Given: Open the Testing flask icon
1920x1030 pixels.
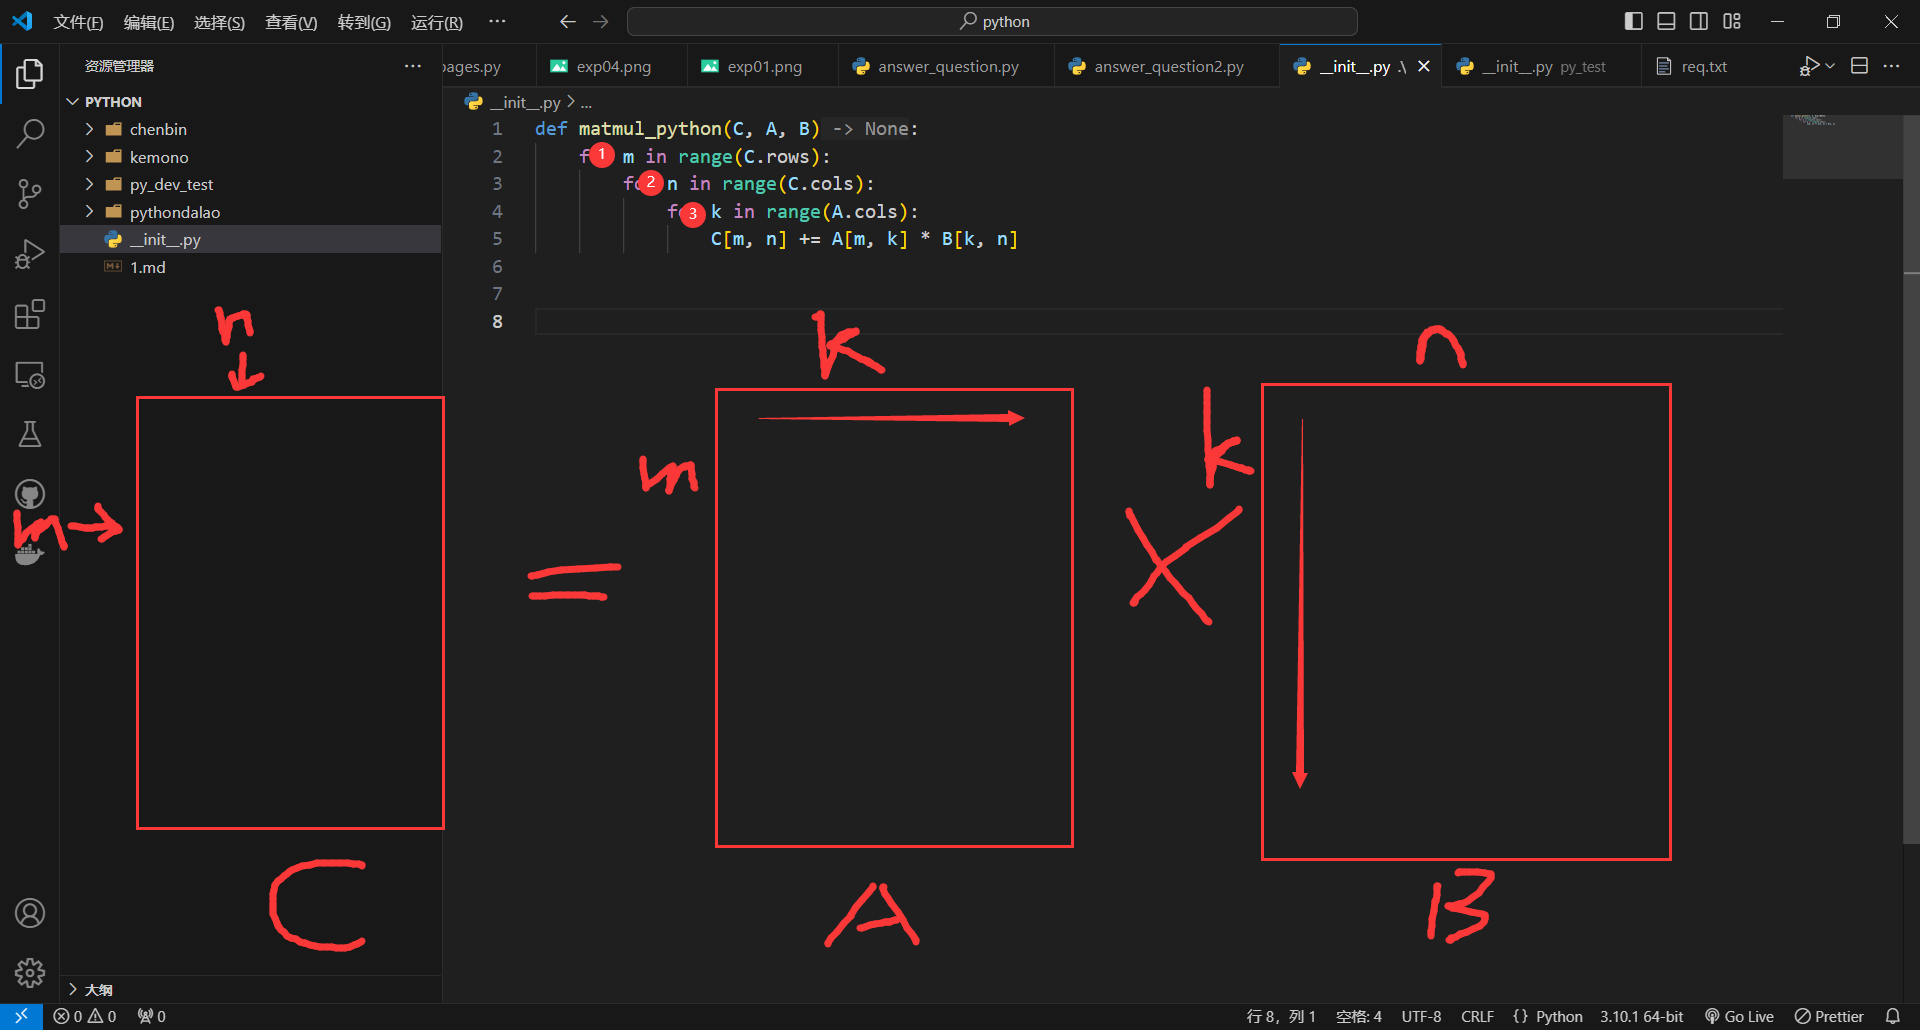Looking at the screenshot, I should pyautogui.click(x=30, y=434).
